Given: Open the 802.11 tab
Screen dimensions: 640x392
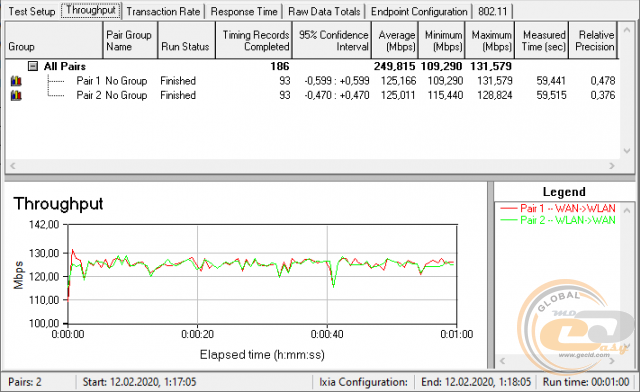Looking at the screenshot, I should [x=493, y=11].
